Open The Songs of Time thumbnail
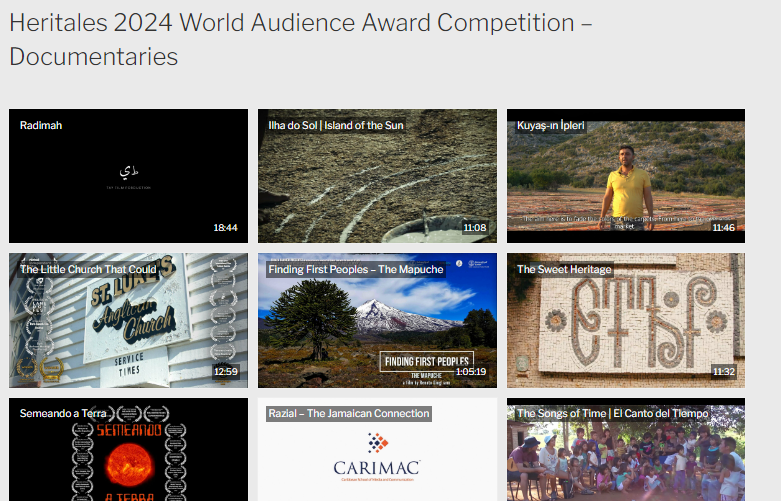 coord(626,449)
